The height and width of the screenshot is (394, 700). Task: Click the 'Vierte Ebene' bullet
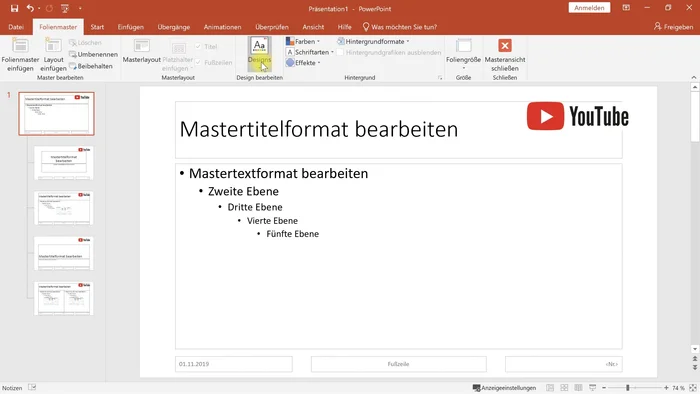click(x=272, y=221)
